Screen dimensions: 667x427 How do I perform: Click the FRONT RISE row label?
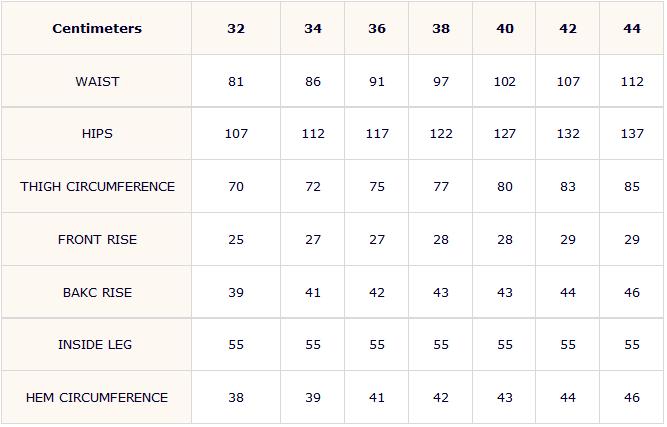(x=97, y=239)
